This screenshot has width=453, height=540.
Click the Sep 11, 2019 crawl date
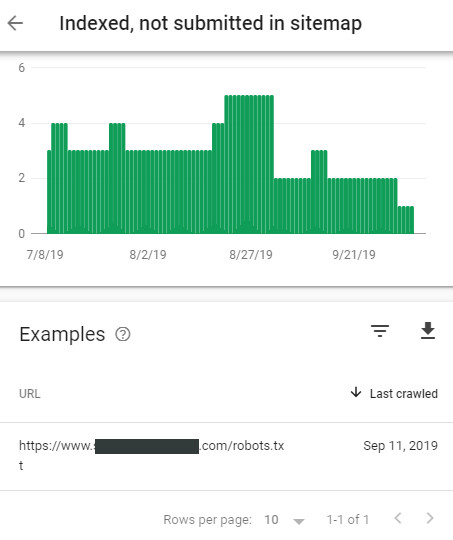400,446
